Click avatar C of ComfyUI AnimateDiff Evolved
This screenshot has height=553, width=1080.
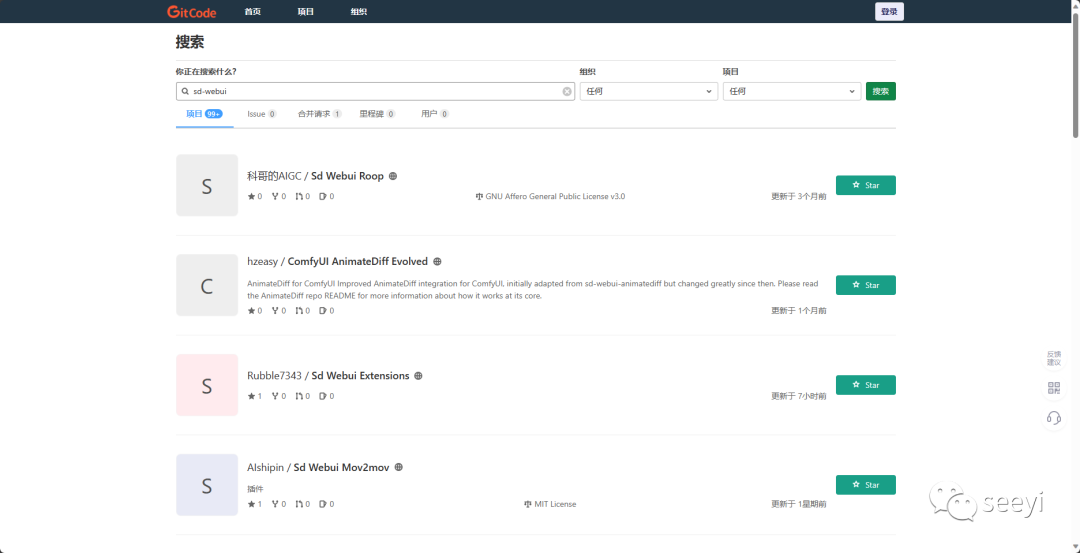207,285
